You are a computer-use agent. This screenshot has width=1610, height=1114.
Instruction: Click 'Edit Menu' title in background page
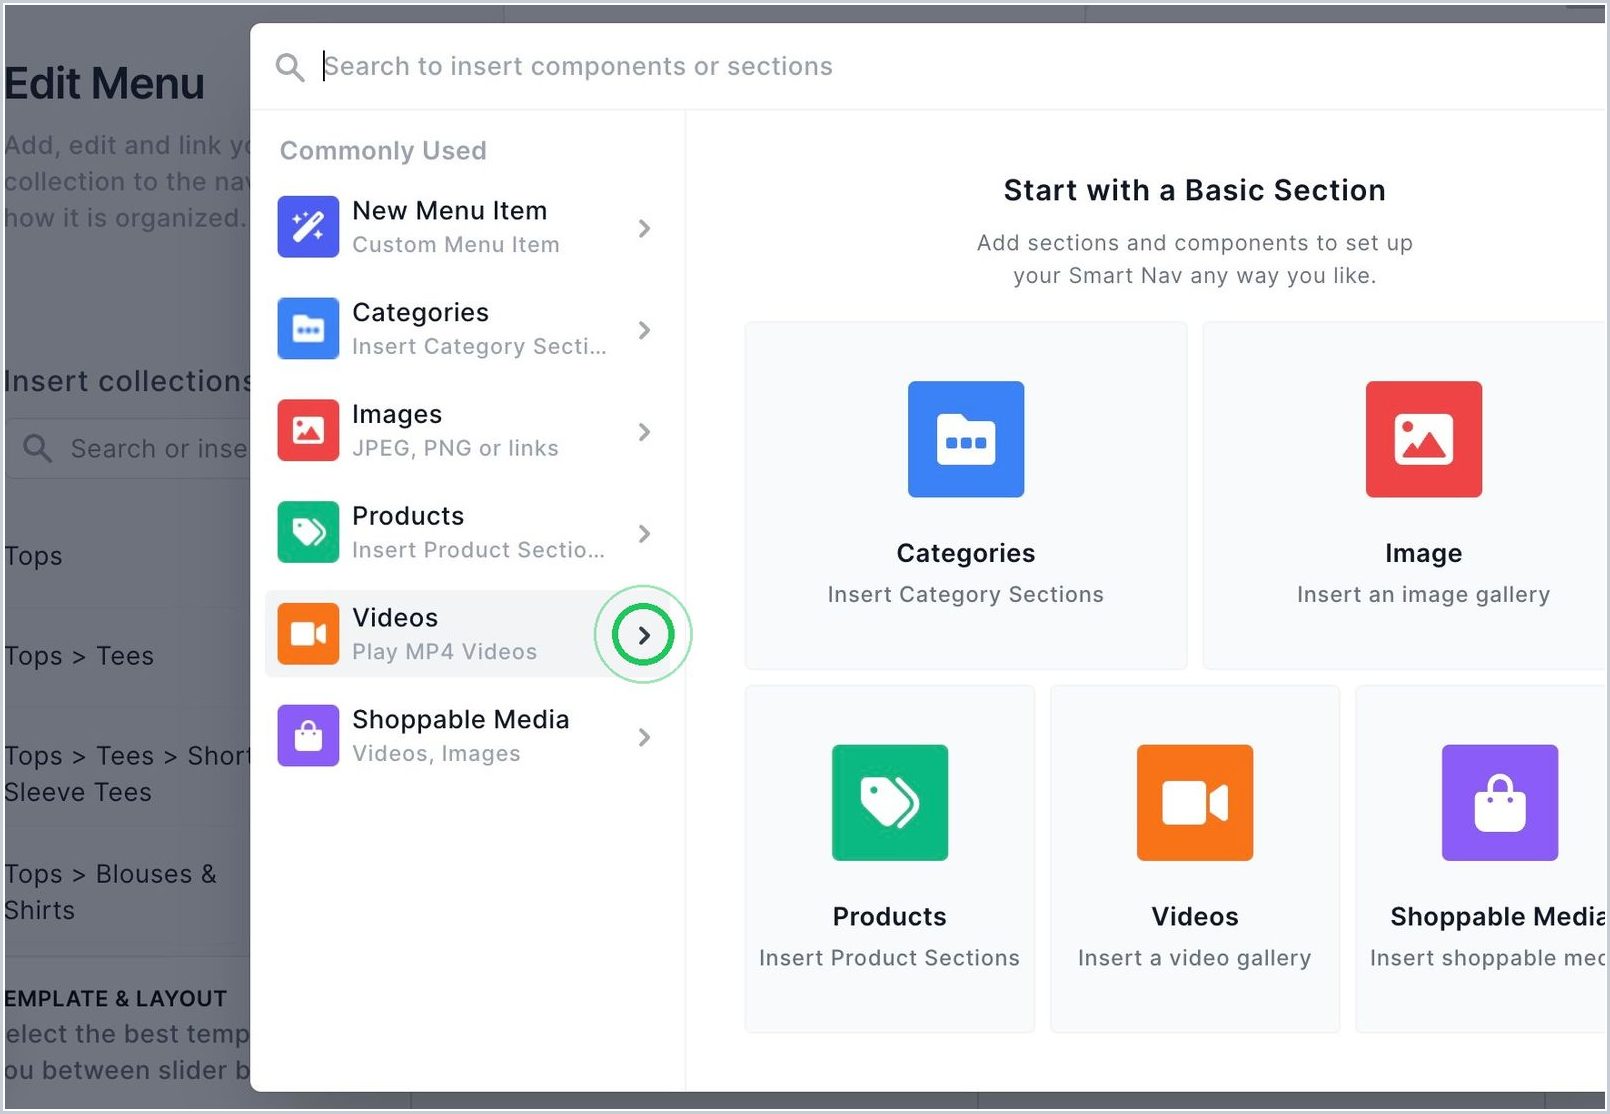coord(104,84)
